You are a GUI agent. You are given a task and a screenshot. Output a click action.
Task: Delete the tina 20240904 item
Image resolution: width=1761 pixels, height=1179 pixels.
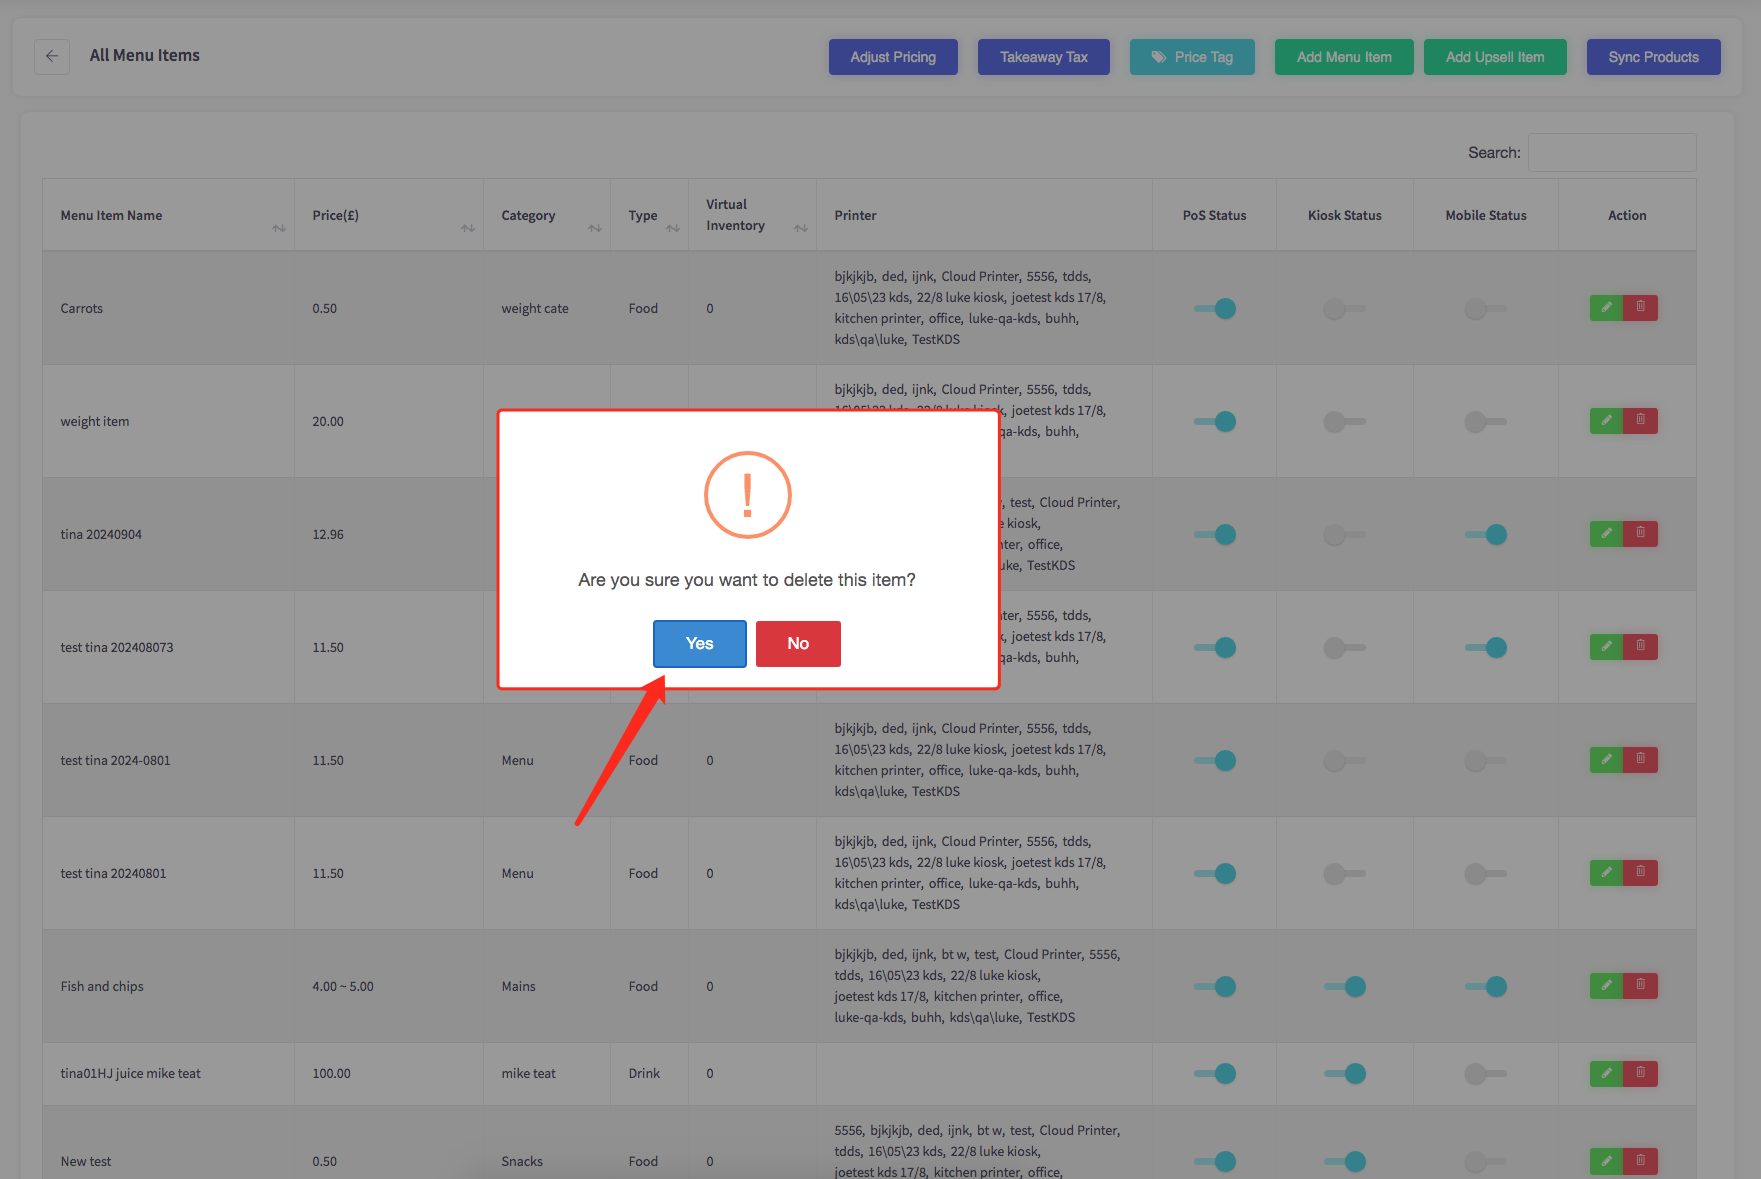pyautogui.click(x=1640, y=534)
